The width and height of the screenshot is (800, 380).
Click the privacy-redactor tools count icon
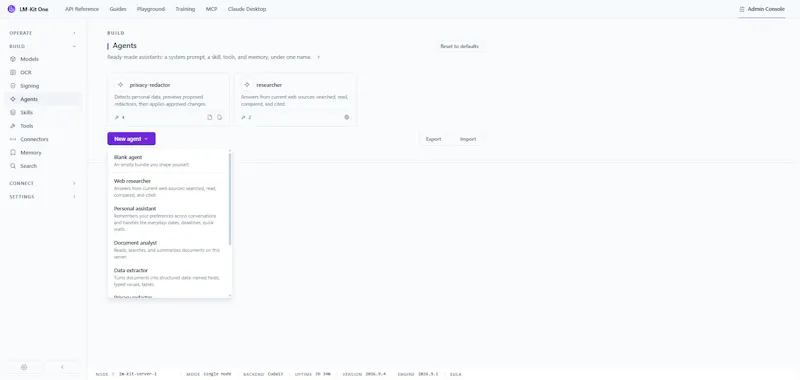click(x=116, y=117)
